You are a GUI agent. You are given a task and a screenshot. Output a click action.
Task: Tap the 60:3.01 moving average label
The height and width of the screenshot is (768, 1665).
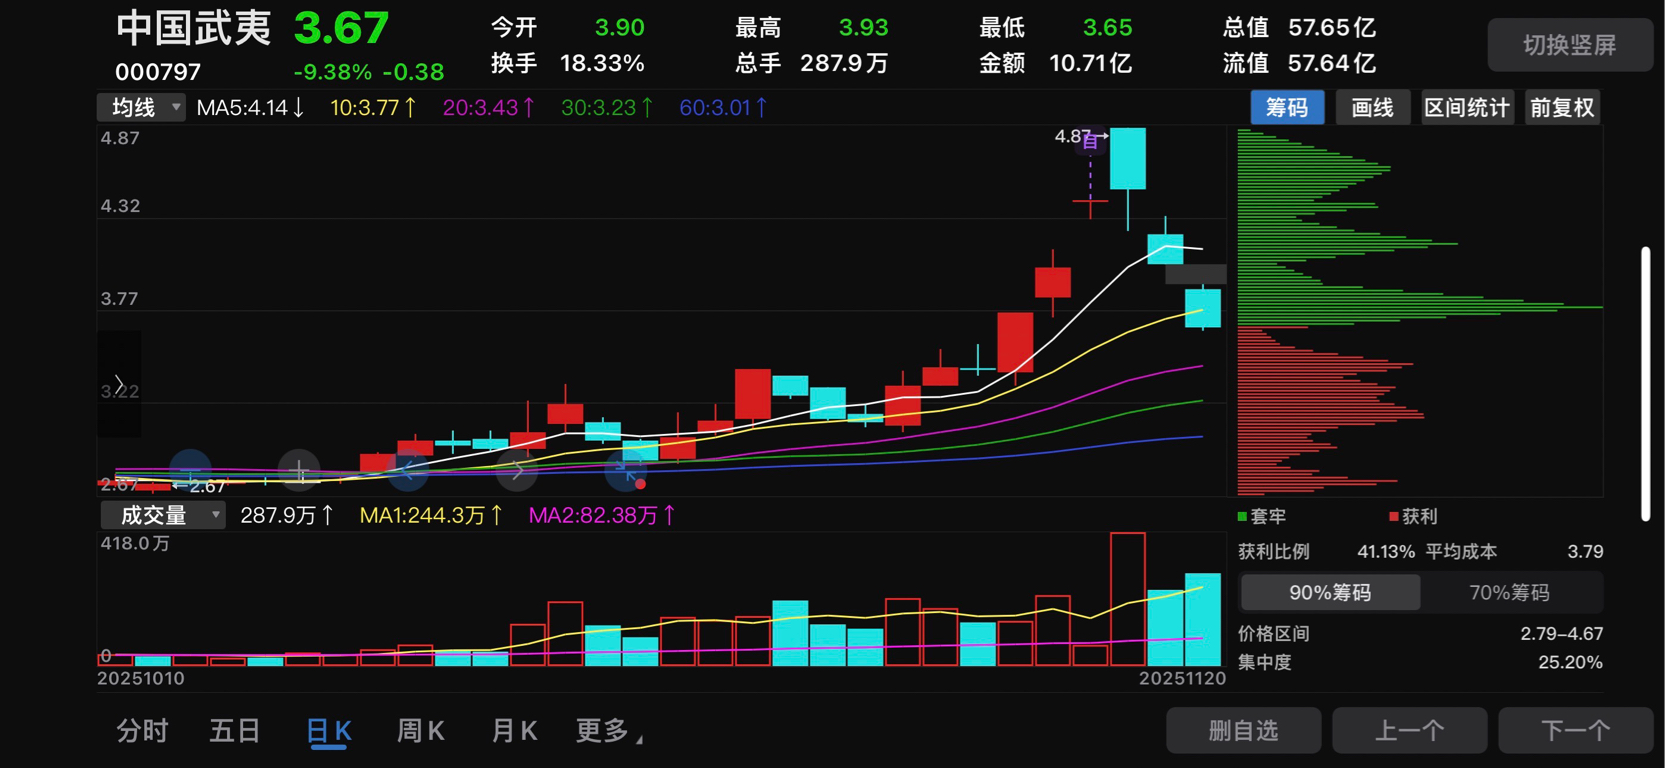pyautogui.click(x=724, y=108)
